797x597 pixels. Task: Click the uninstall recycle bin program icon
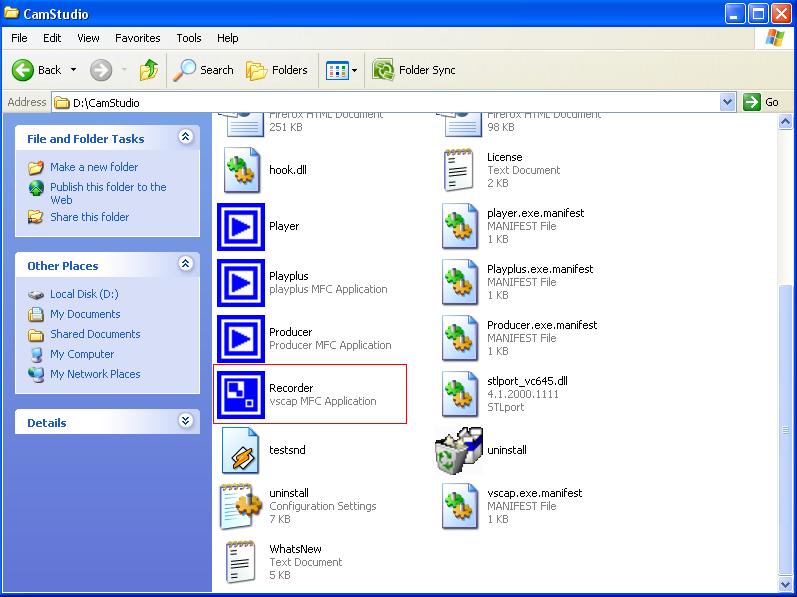459,450
